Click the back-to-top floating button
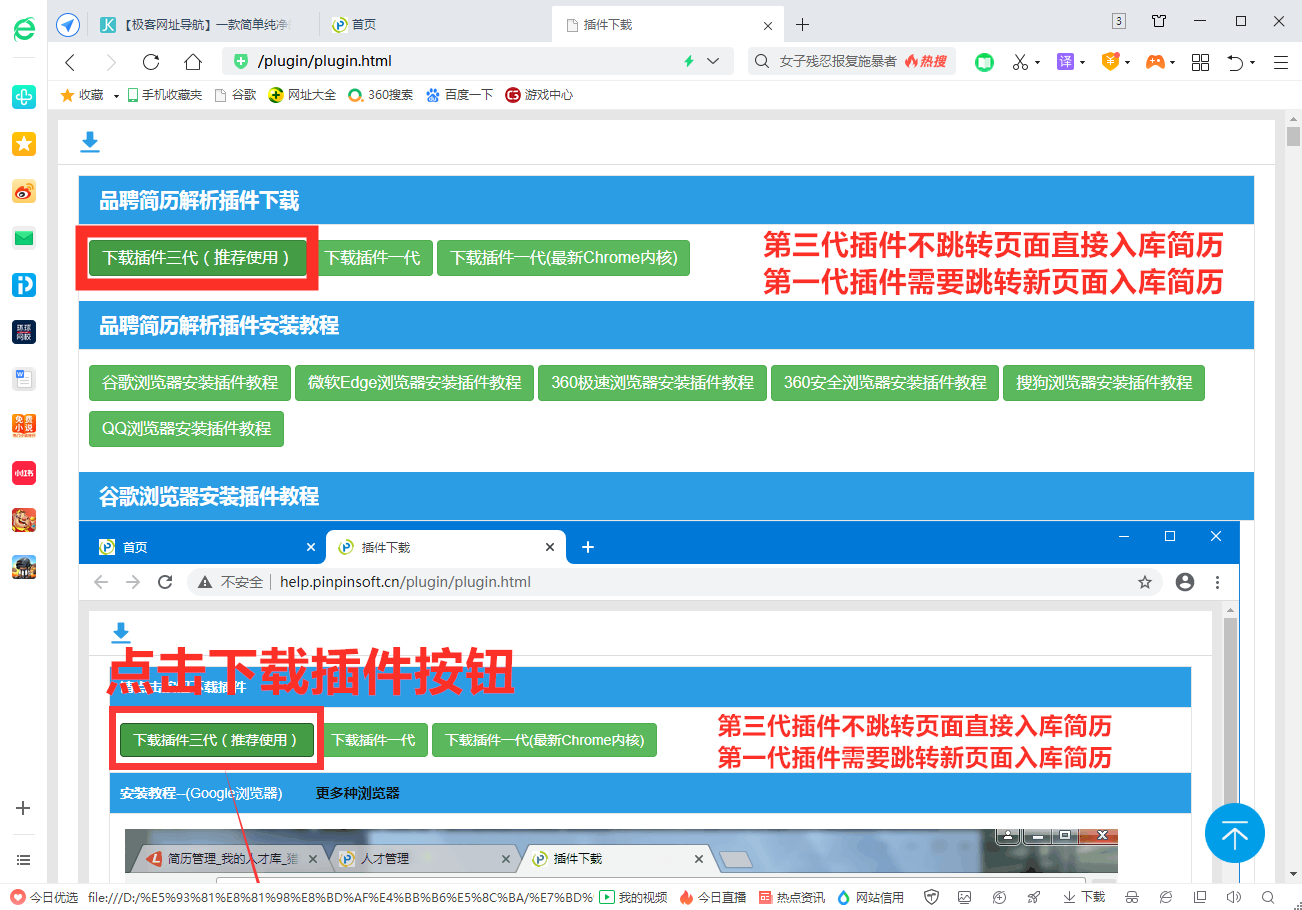The width and height of the screenshot is (1302, 910). [1235, 833]
